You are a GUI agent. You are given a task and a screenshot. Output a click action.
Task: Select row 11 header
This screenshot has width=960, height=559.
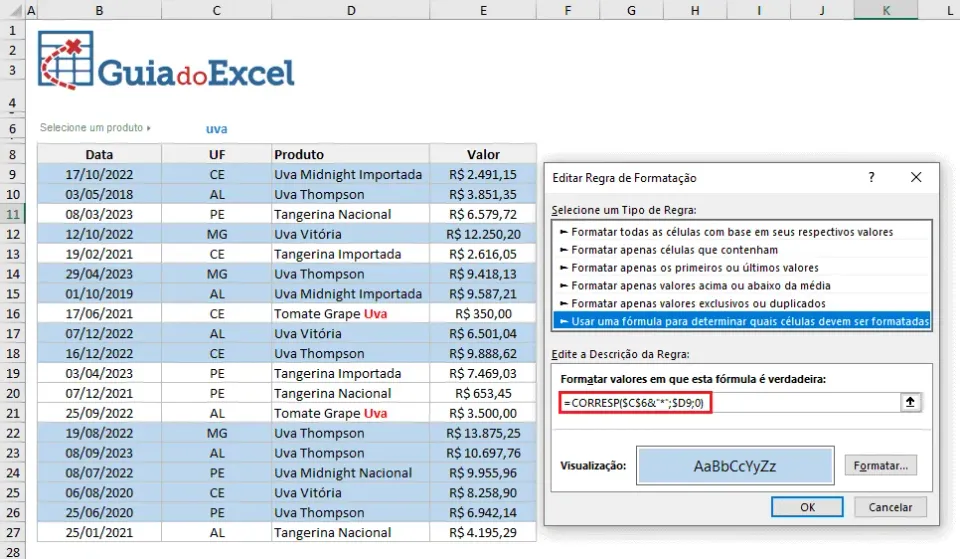12,214
